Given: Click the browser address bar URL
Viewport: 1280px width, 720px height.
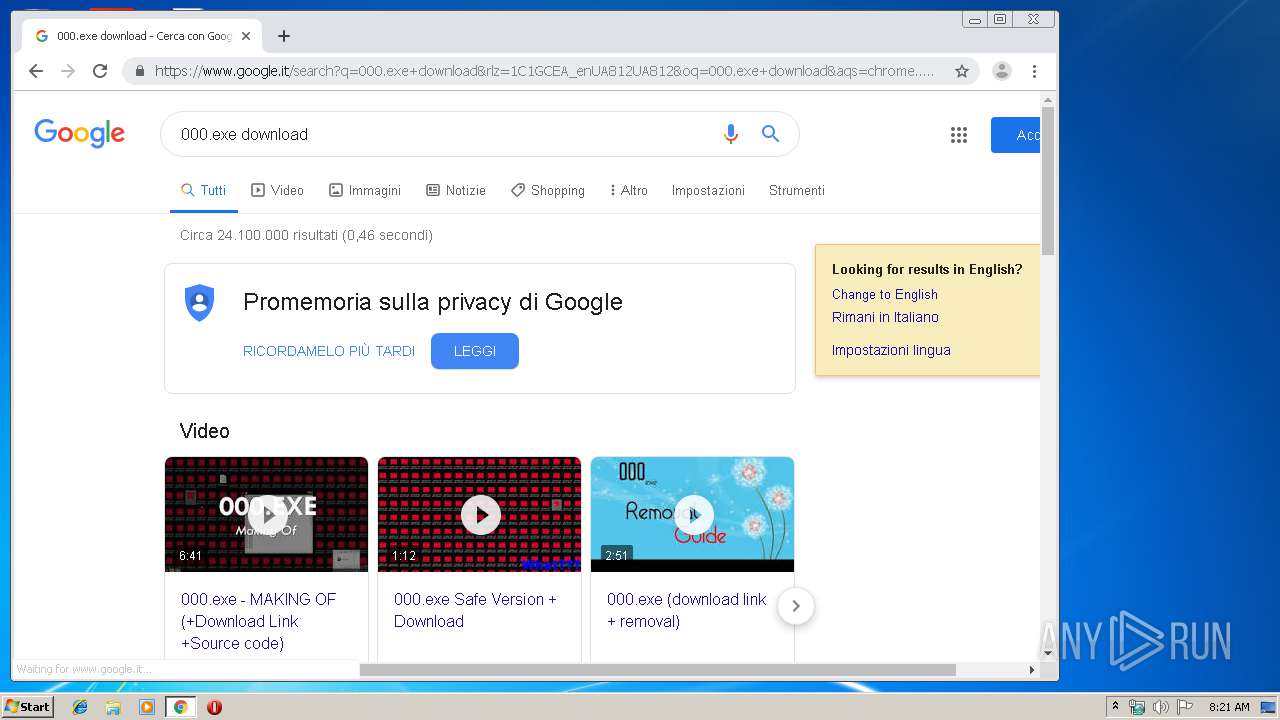Looking at the screenshot, I should pyautogui.click(x=544, y=71).
